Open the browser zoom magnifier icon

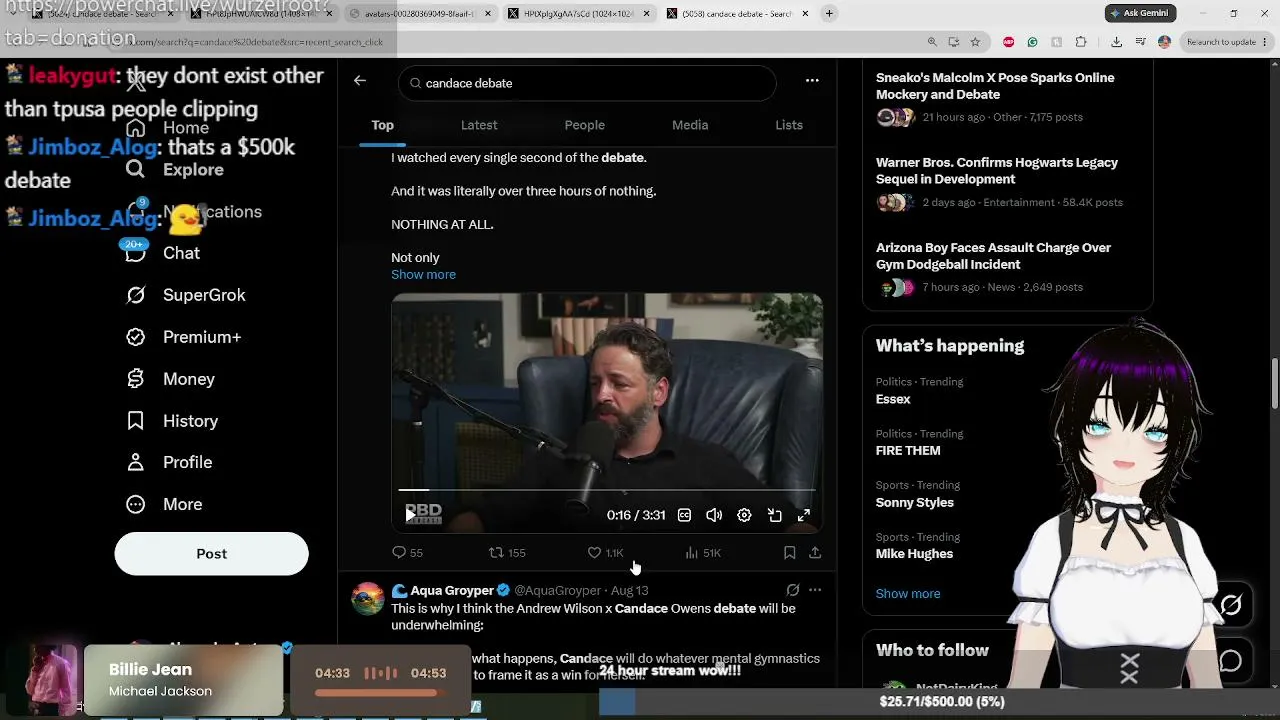(x=932, y=42)
